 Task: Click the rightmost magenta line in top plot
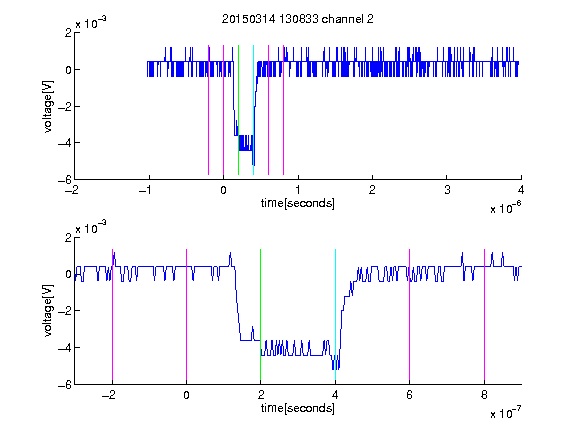click(x=284, y=110)
